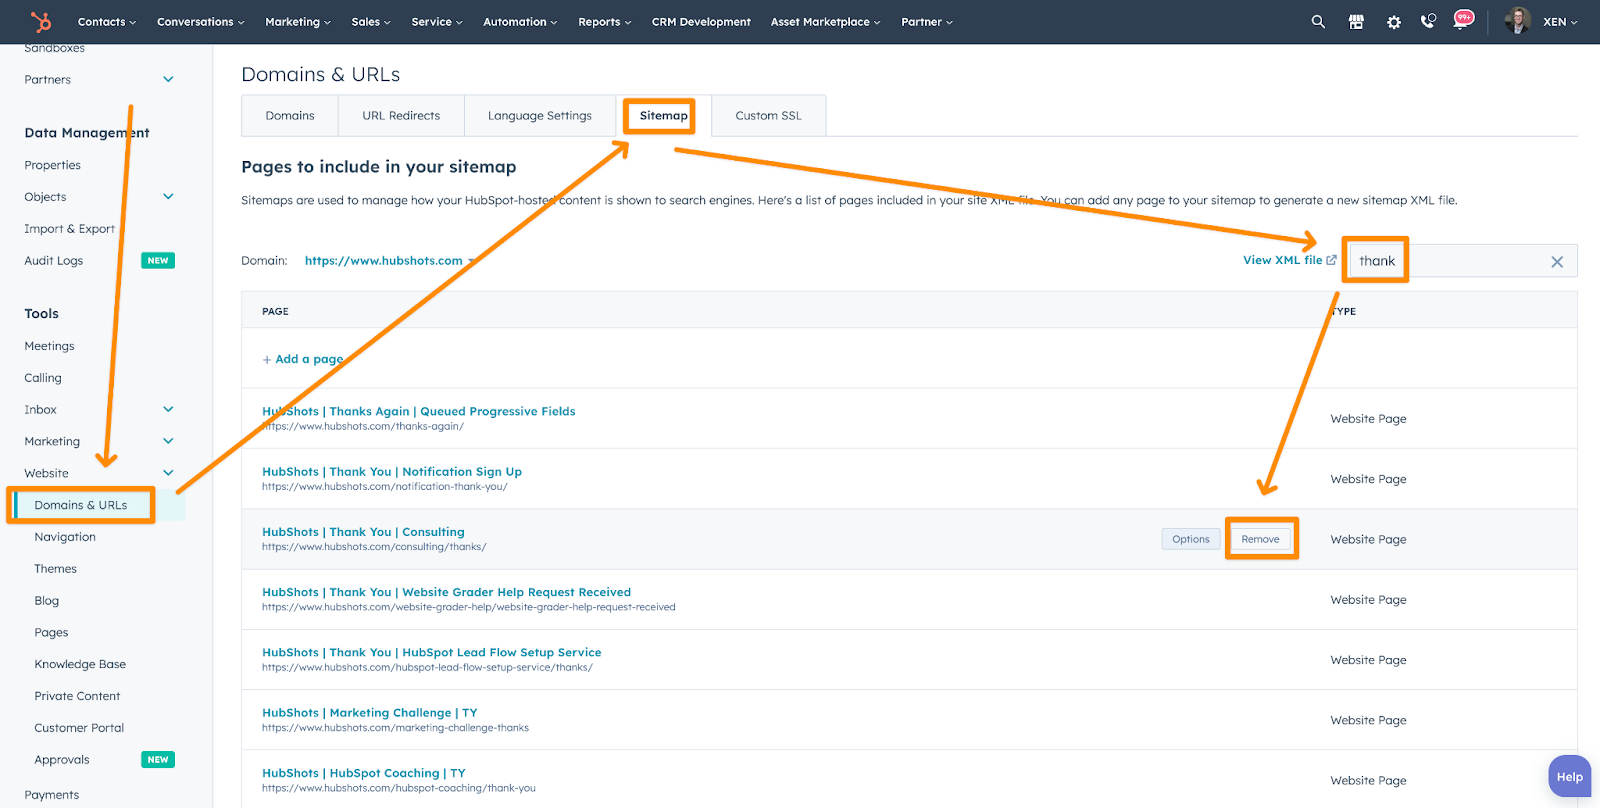Open the settings gear icon
The height and width of the screenshot is (808, 1600).
[1393, 22]
